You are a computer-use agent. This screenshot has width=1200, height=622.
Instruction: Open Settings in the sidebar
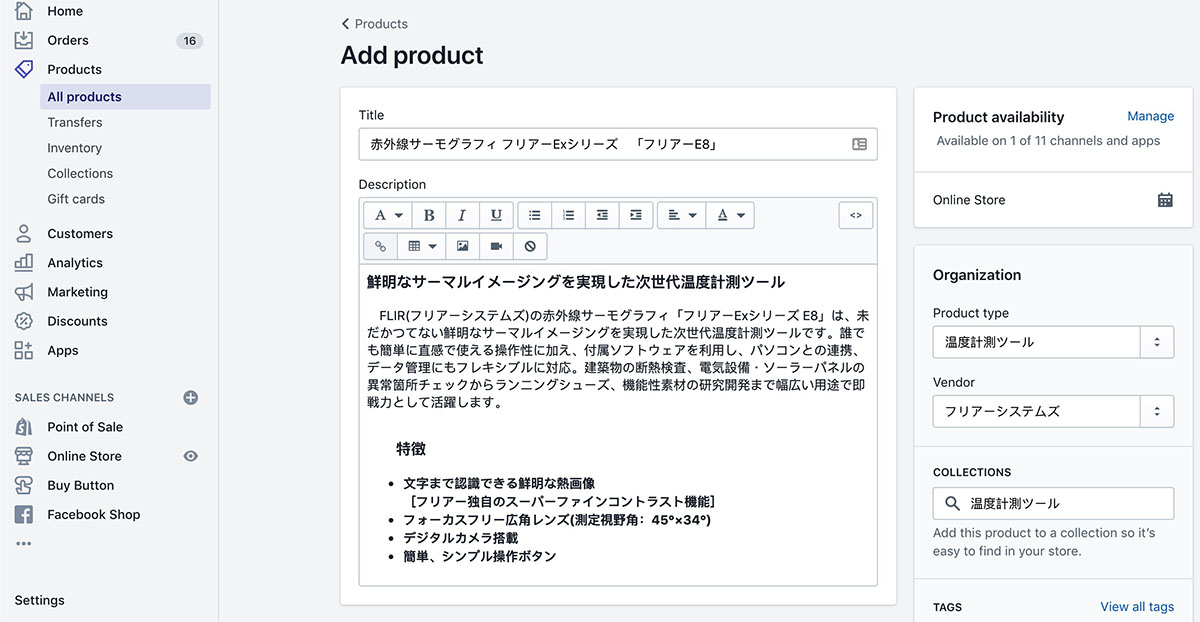tap(40, 600)
